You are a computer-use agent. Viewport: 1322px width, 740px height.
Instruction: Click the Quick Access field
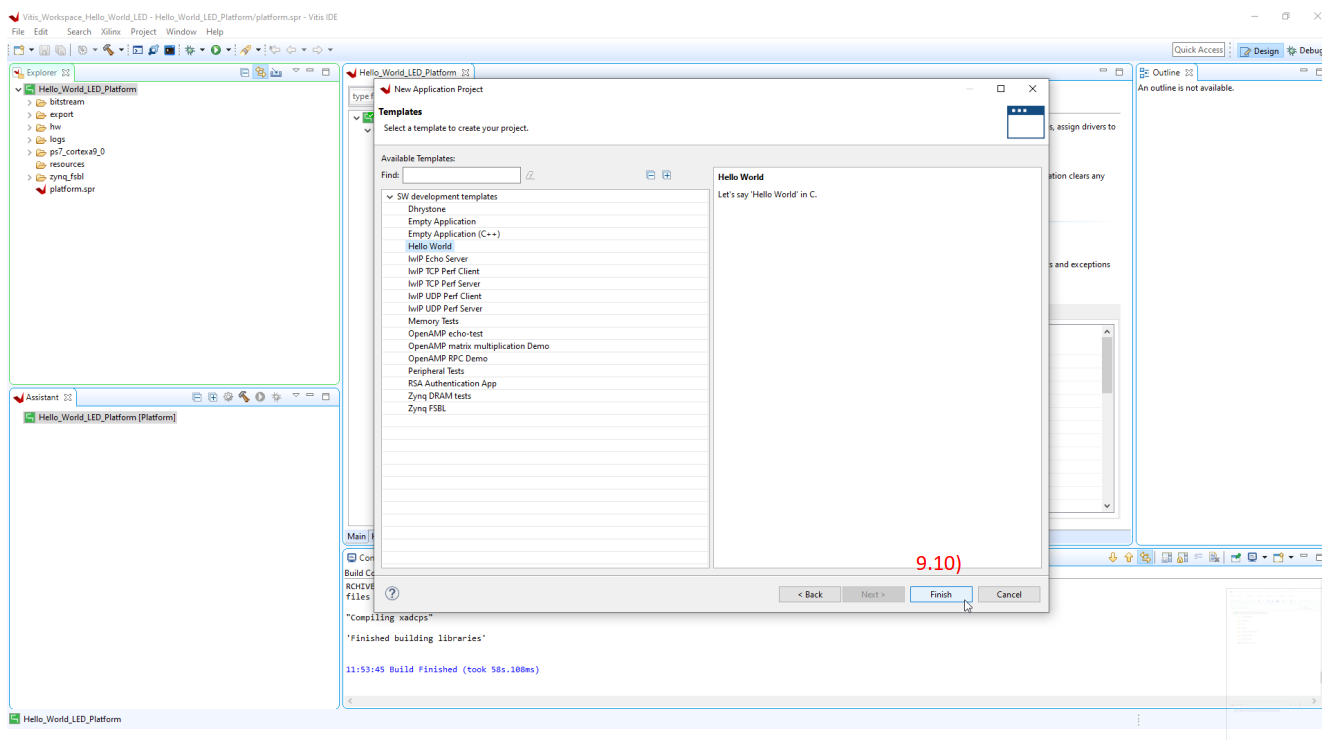click(1199, 50)
